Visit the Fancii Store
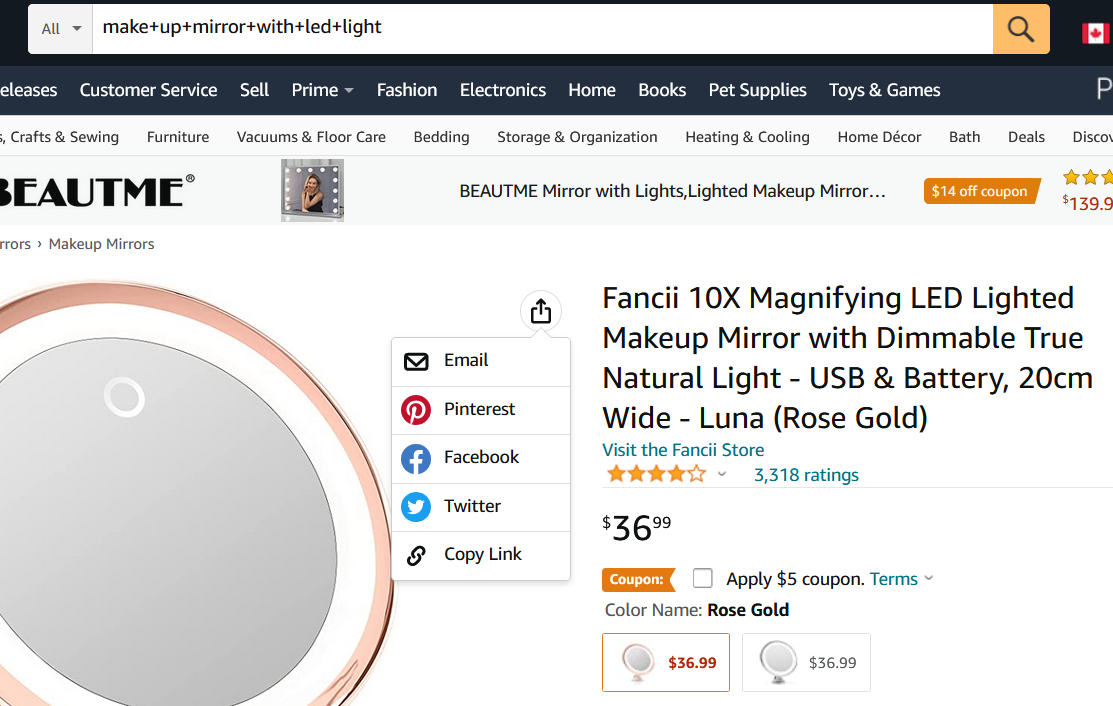1113x706 pixels. tap(683, 450)
